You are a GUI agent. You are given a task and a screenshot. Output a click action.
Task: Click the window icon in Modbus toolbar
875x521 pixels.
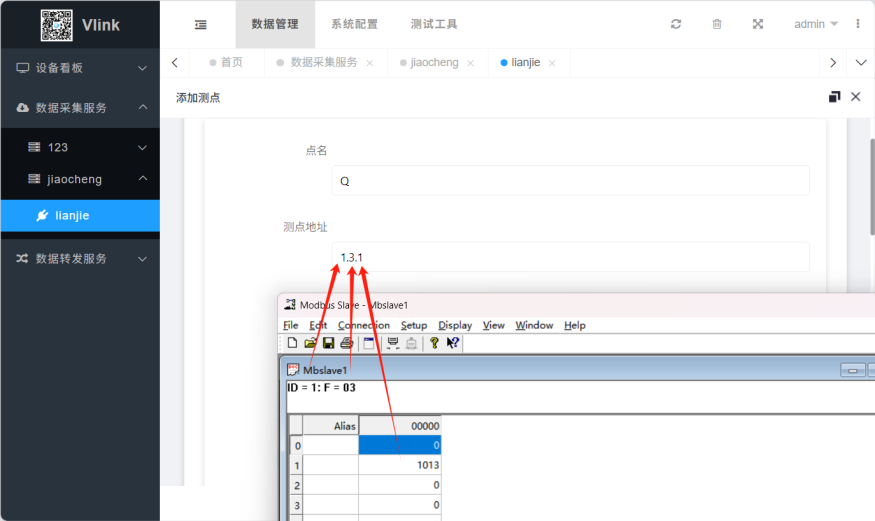369,343
